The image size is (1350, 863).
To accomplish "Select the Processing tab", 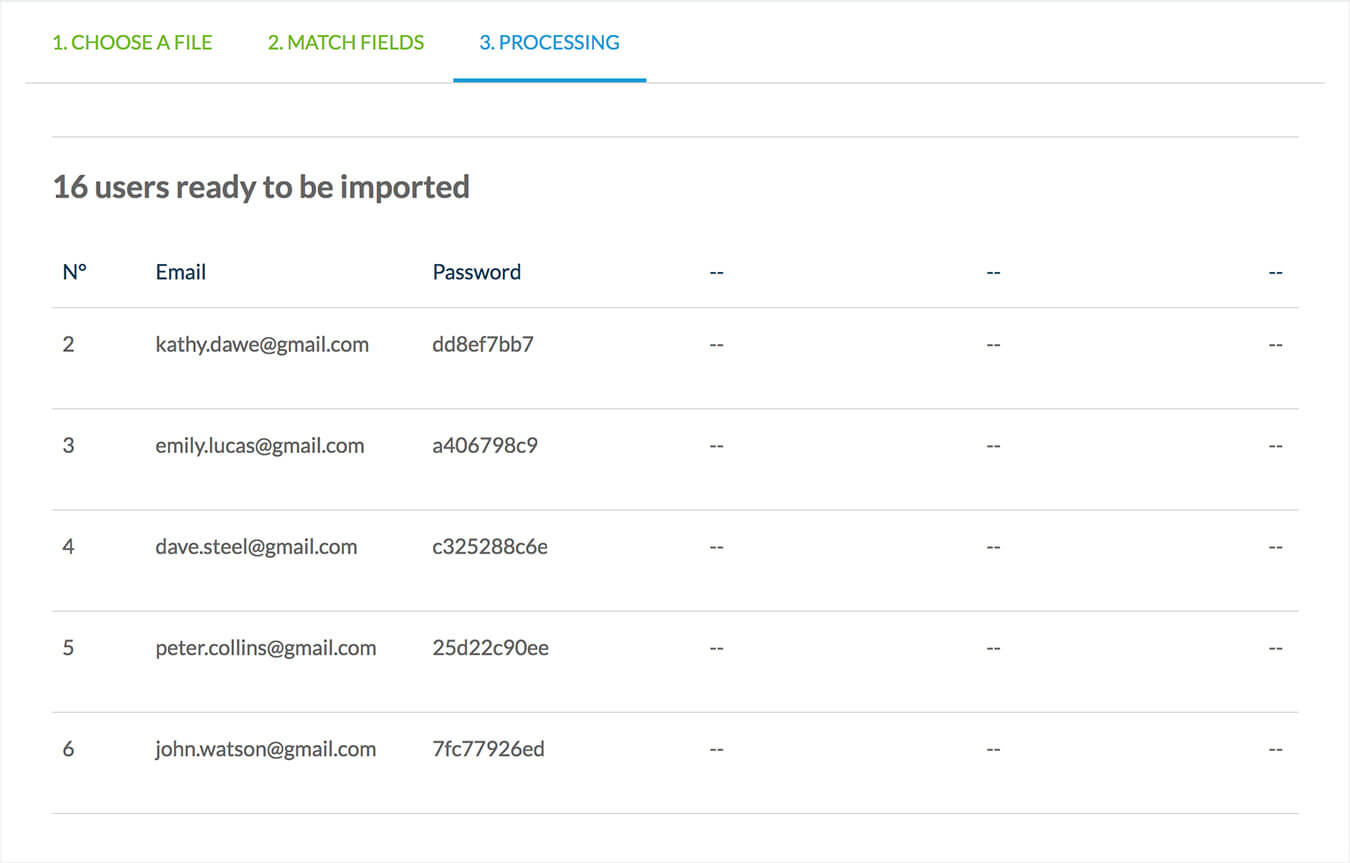I will [549, 43].
